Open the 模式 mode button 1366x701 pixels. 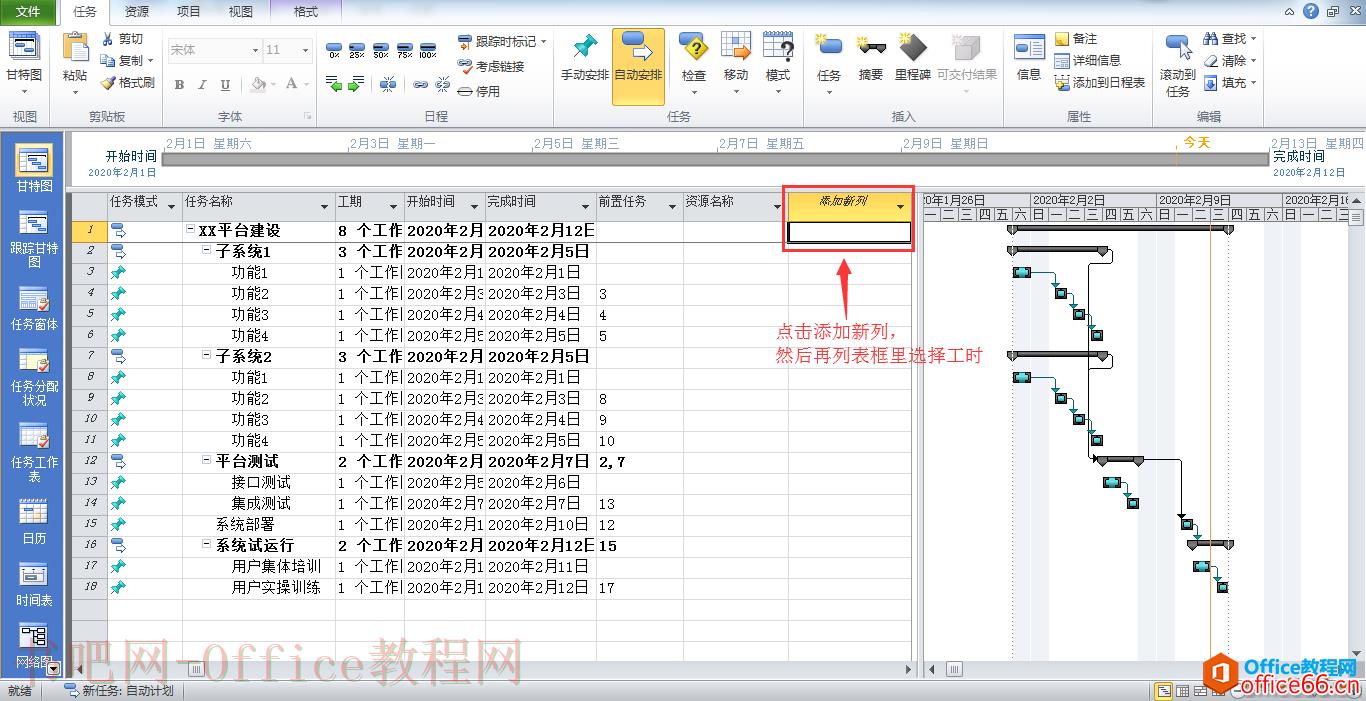tap(778, 62)
